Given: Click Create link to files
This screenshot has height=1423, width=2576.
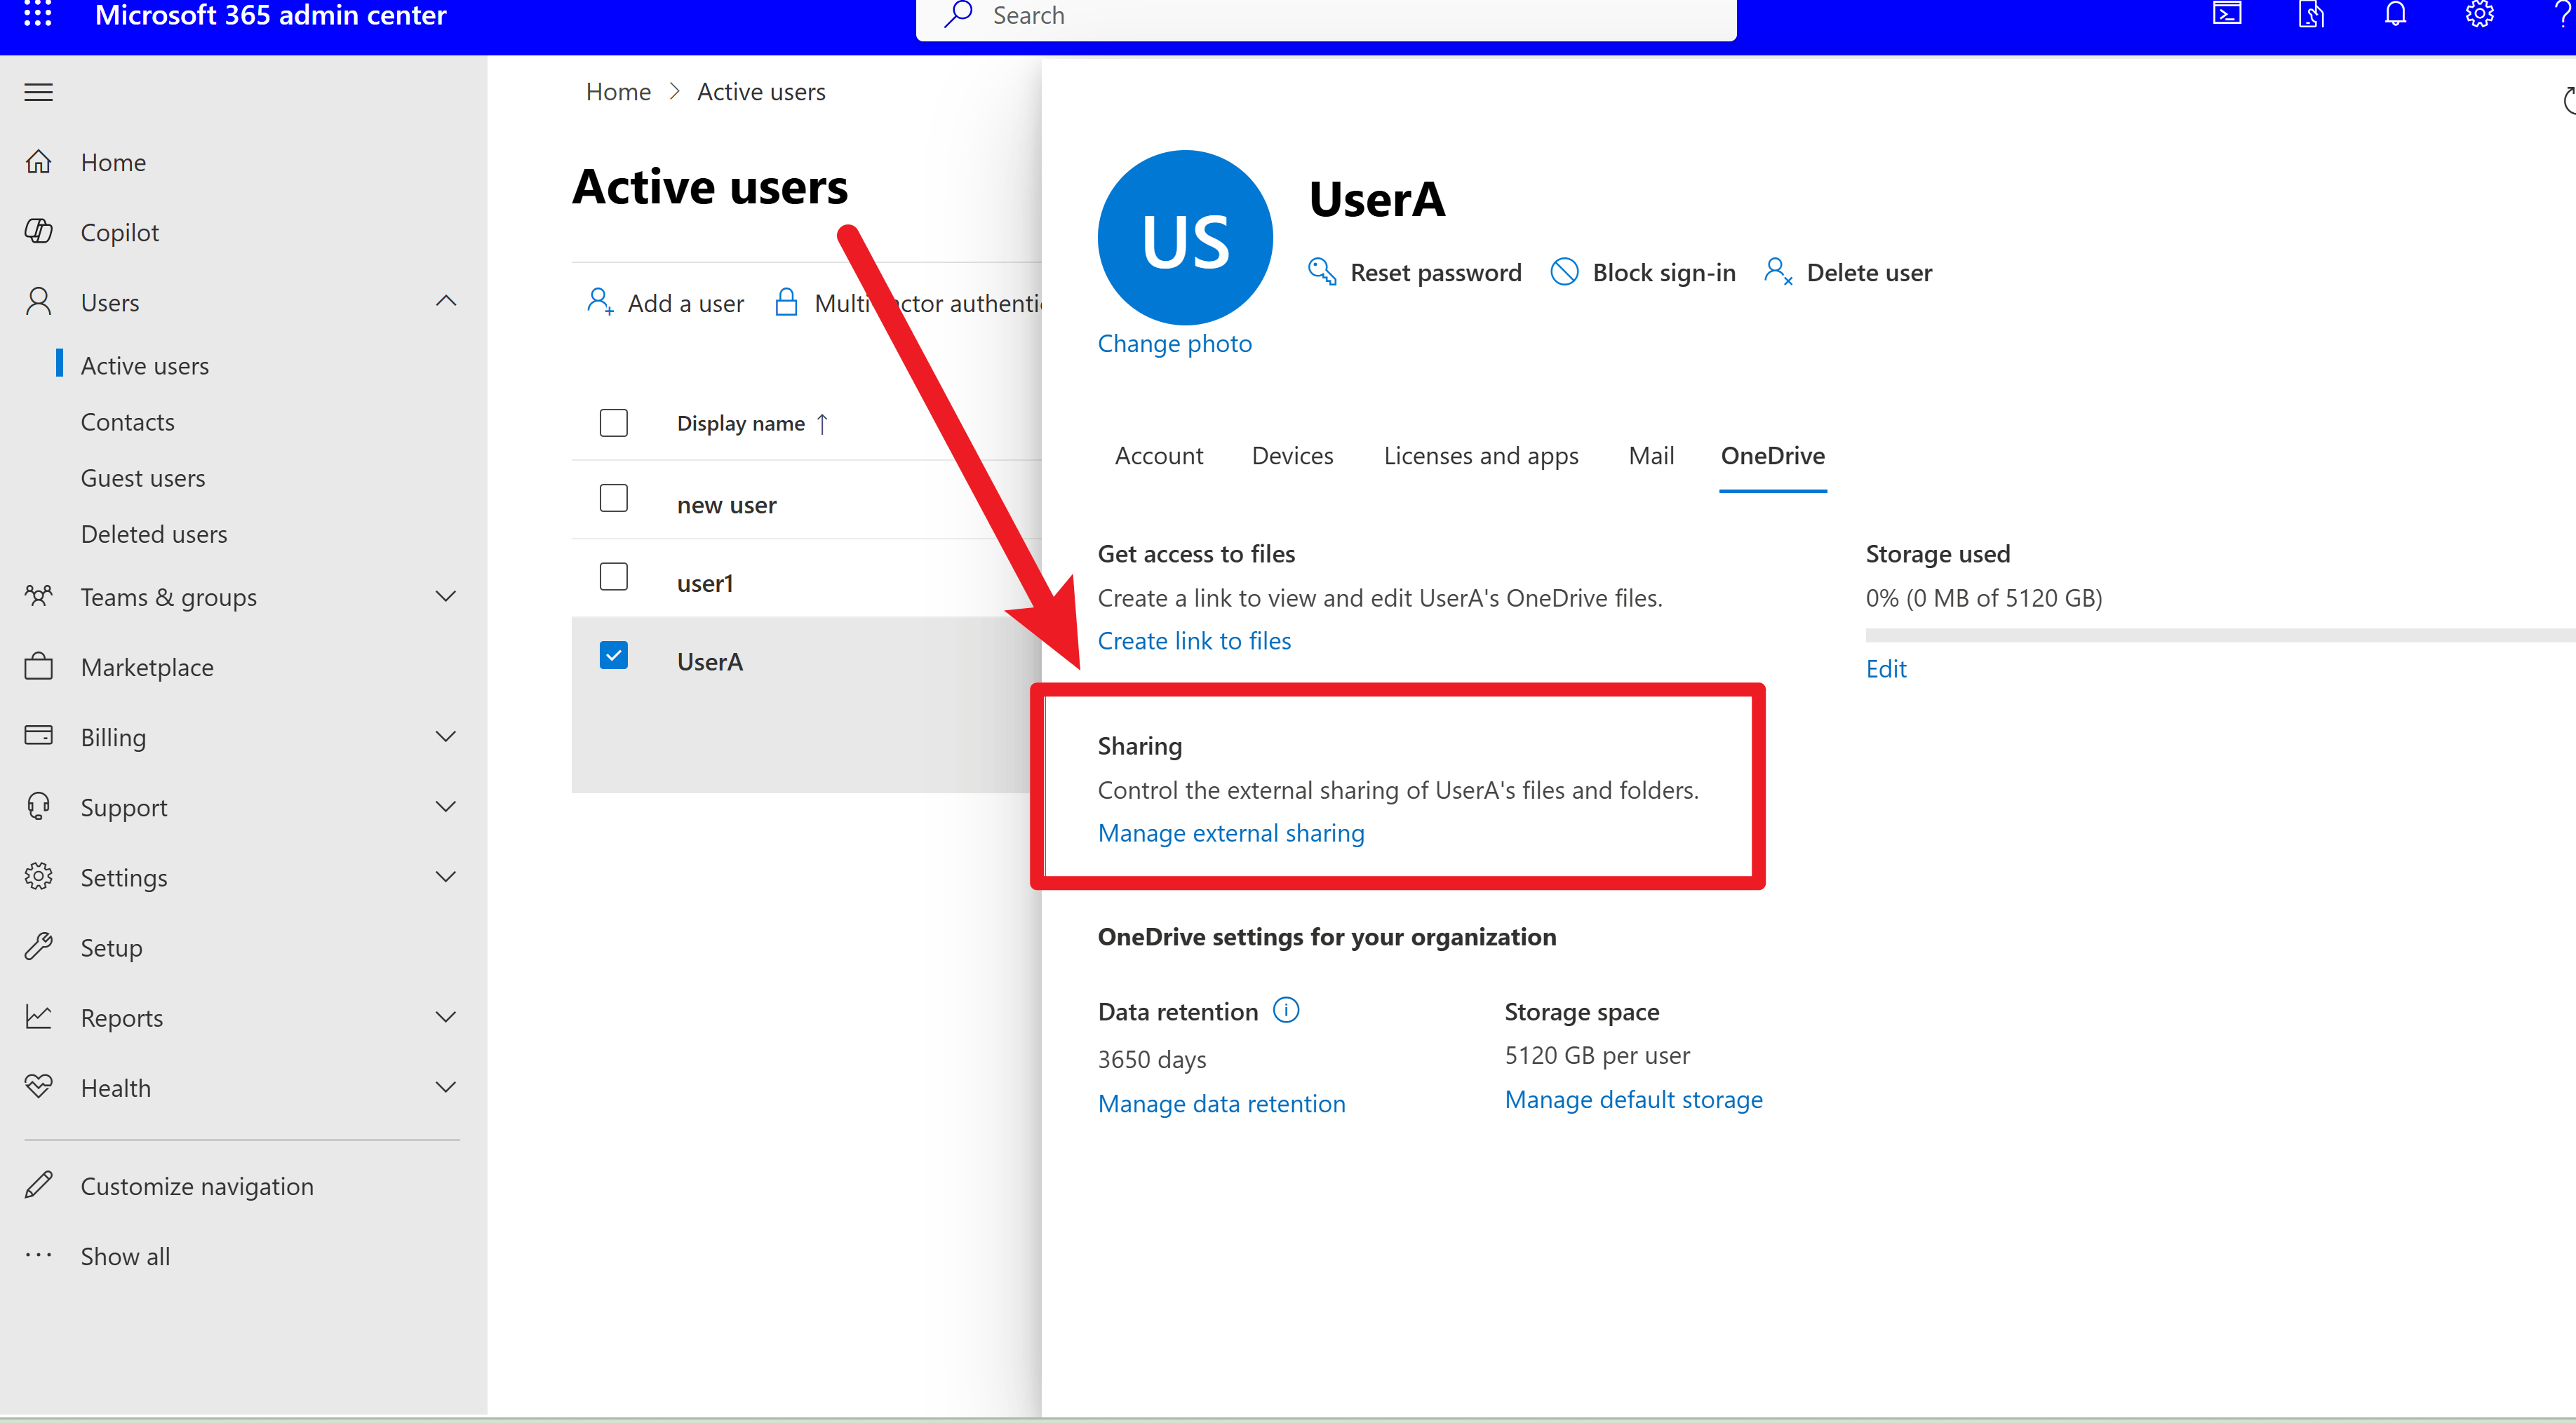Looking at the screenshot, I should coord(1194,641).
